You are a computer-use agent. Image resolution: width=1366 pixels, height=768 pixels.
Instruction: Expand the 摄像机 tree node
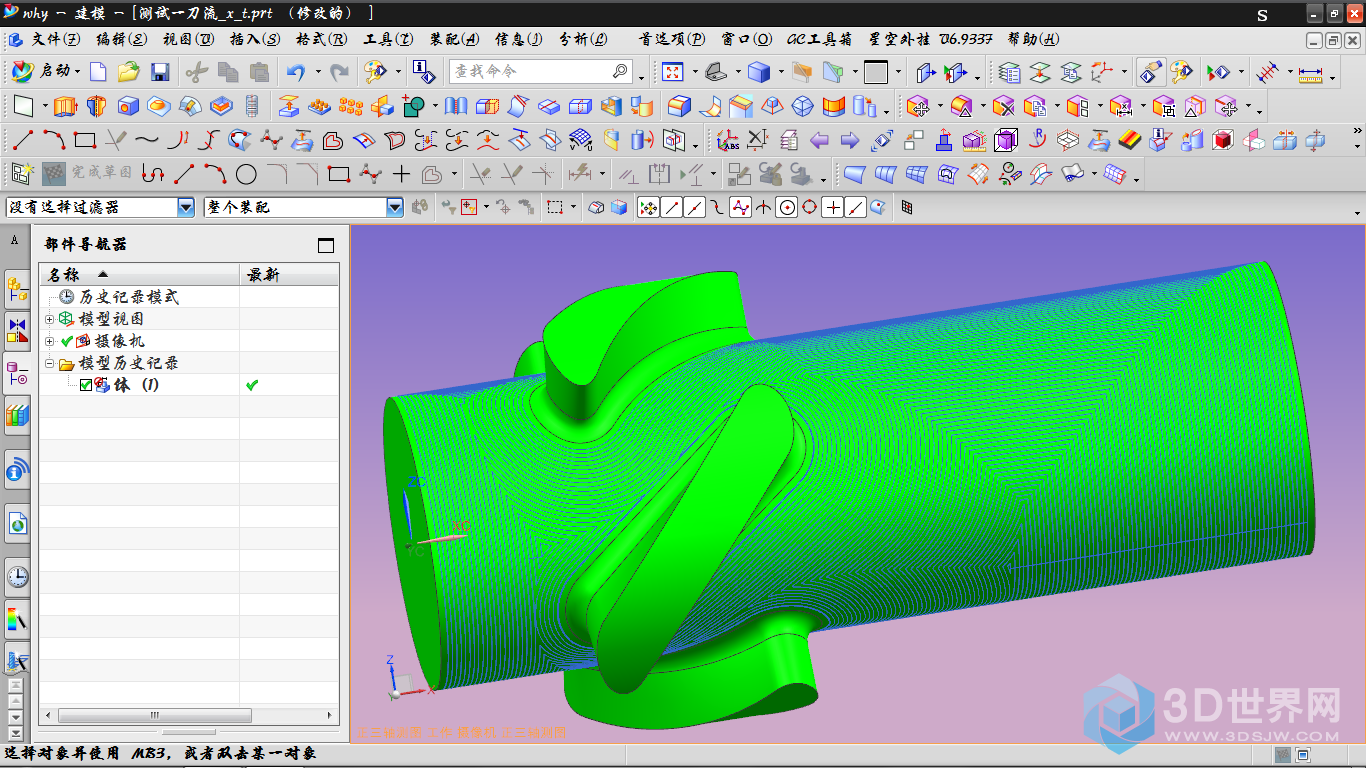[50, 341]
